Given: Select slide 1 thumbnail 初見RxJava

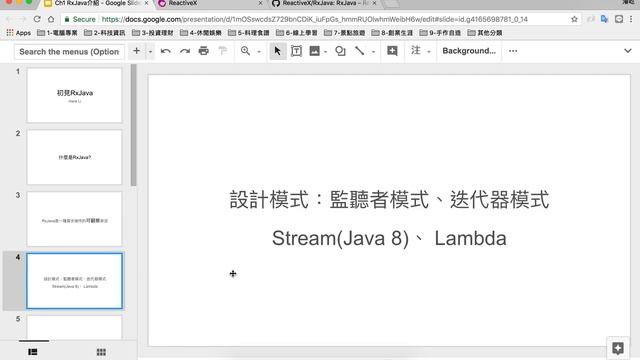Looking at the screenshot, I should click(74, 95).
